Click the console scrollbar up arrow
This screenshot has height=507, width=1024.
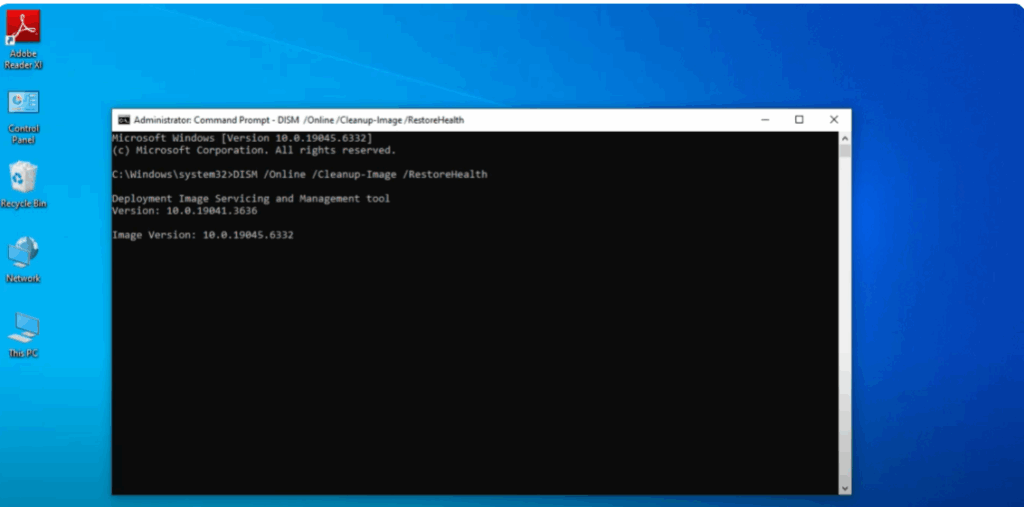(845, 138)
